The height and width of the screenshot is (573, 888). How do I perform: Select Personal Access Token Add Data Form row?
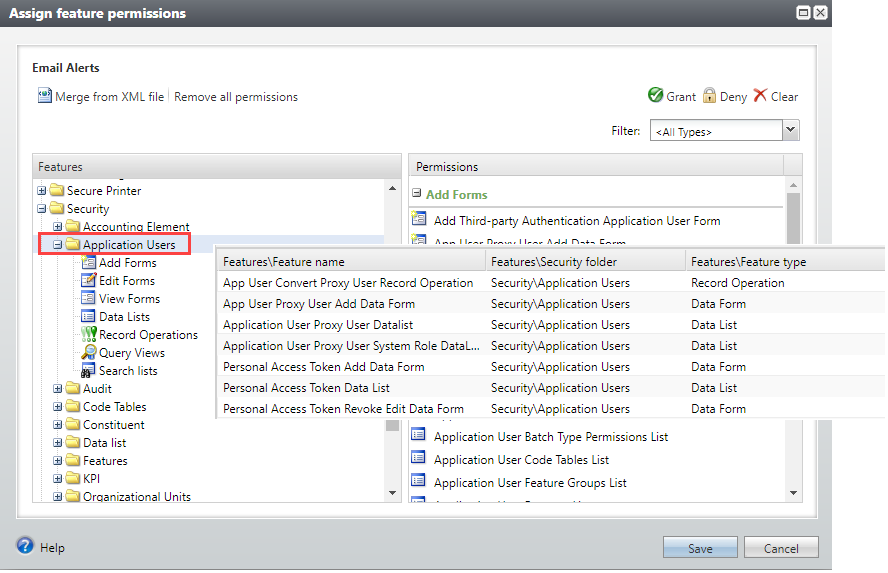551,367
